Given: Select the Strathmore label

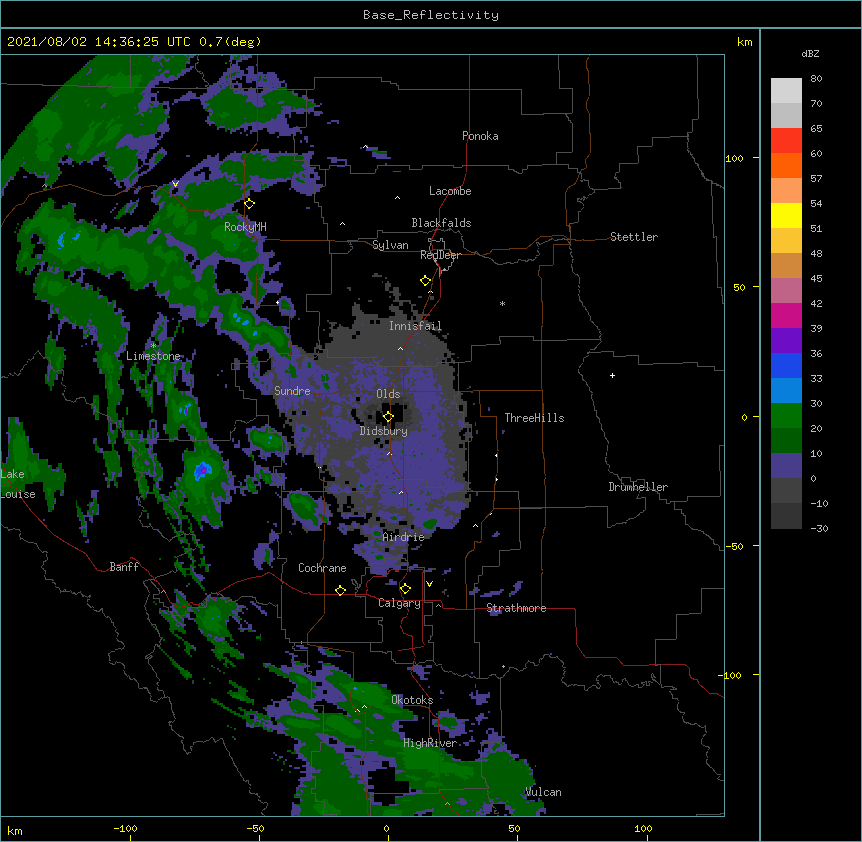Looking at the screenshot, I should click(516, 608).
